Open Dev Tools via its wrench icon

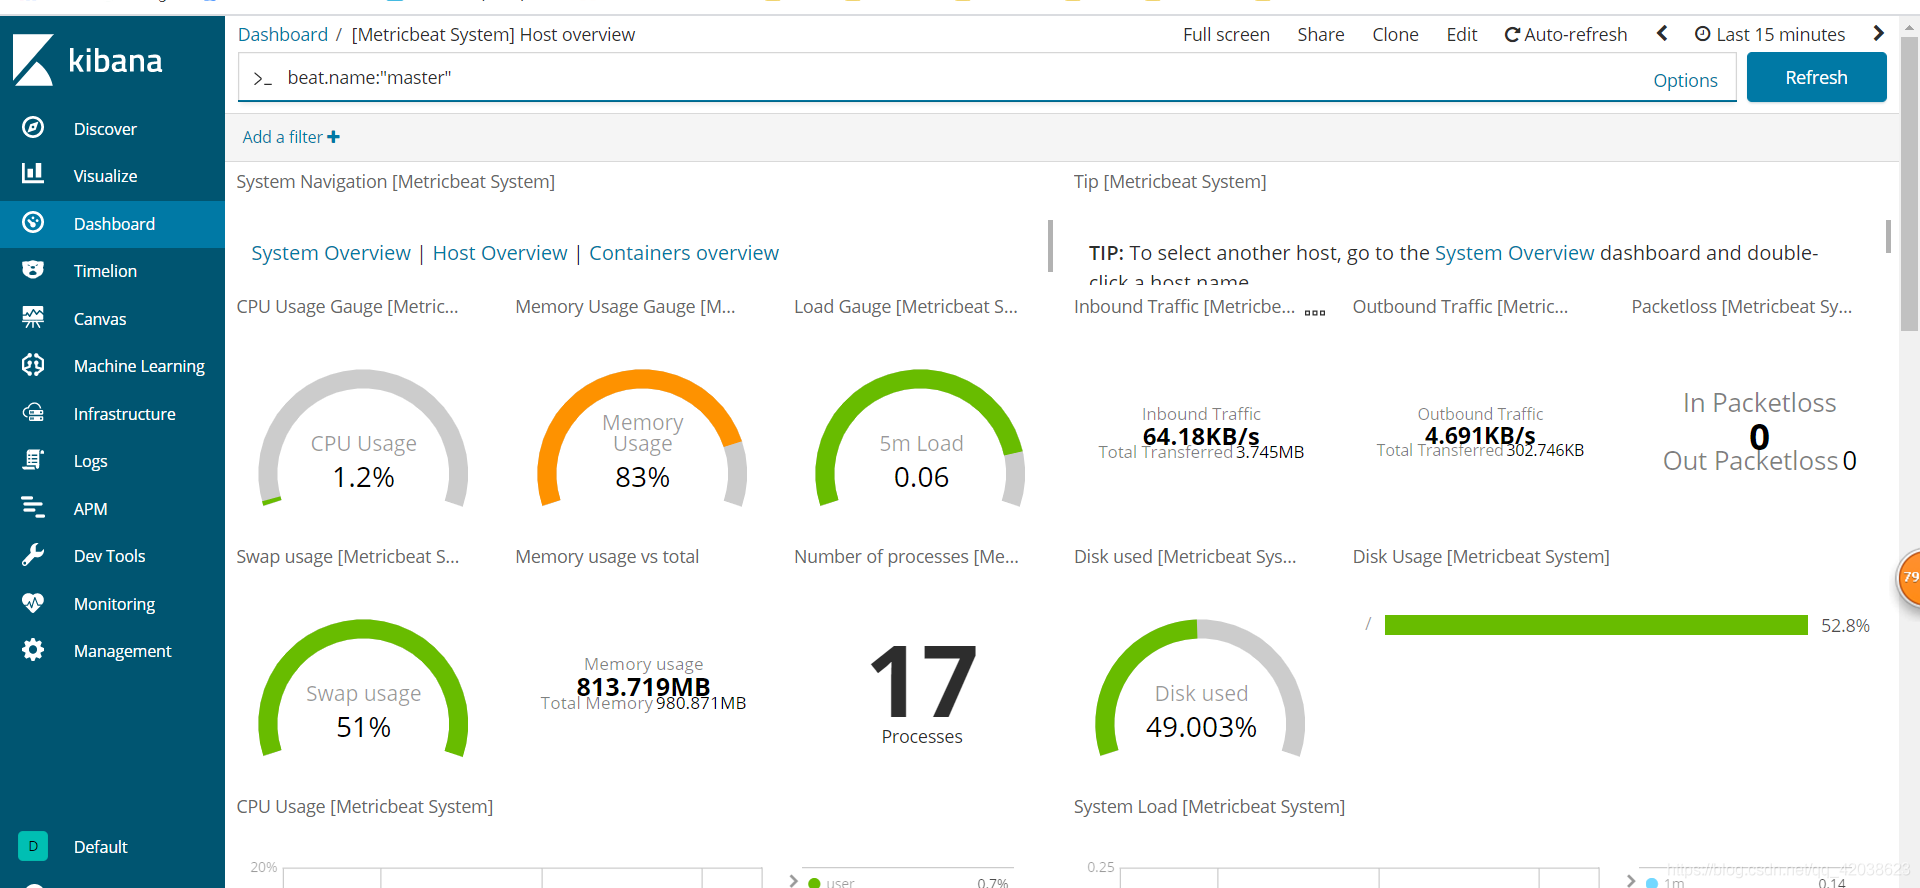[33, 554]
